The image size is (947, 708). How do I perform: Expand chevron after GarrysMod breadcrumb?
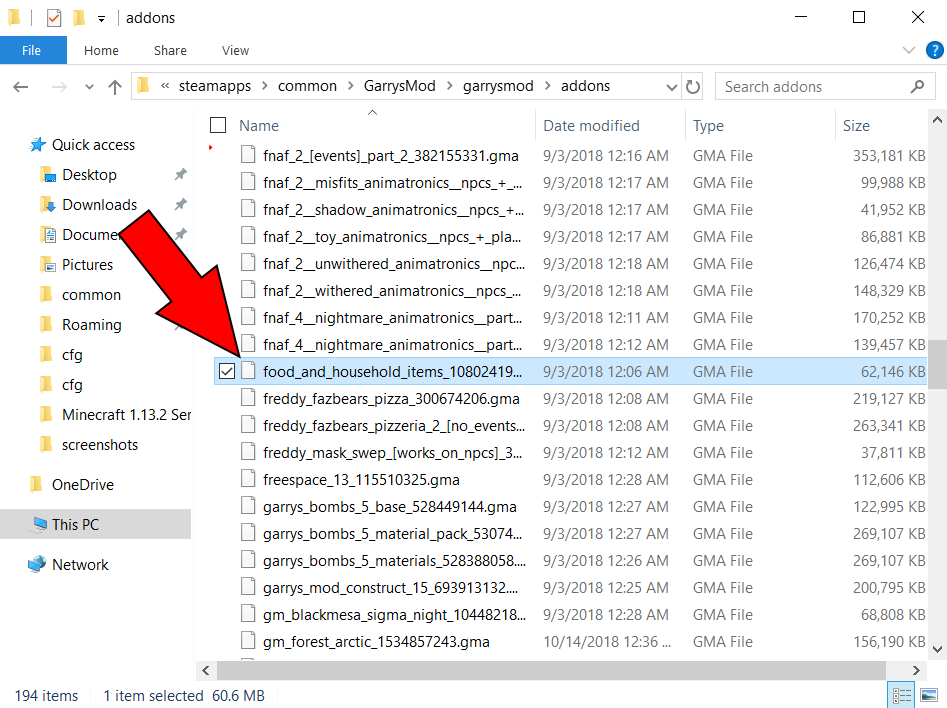[450, 86]
